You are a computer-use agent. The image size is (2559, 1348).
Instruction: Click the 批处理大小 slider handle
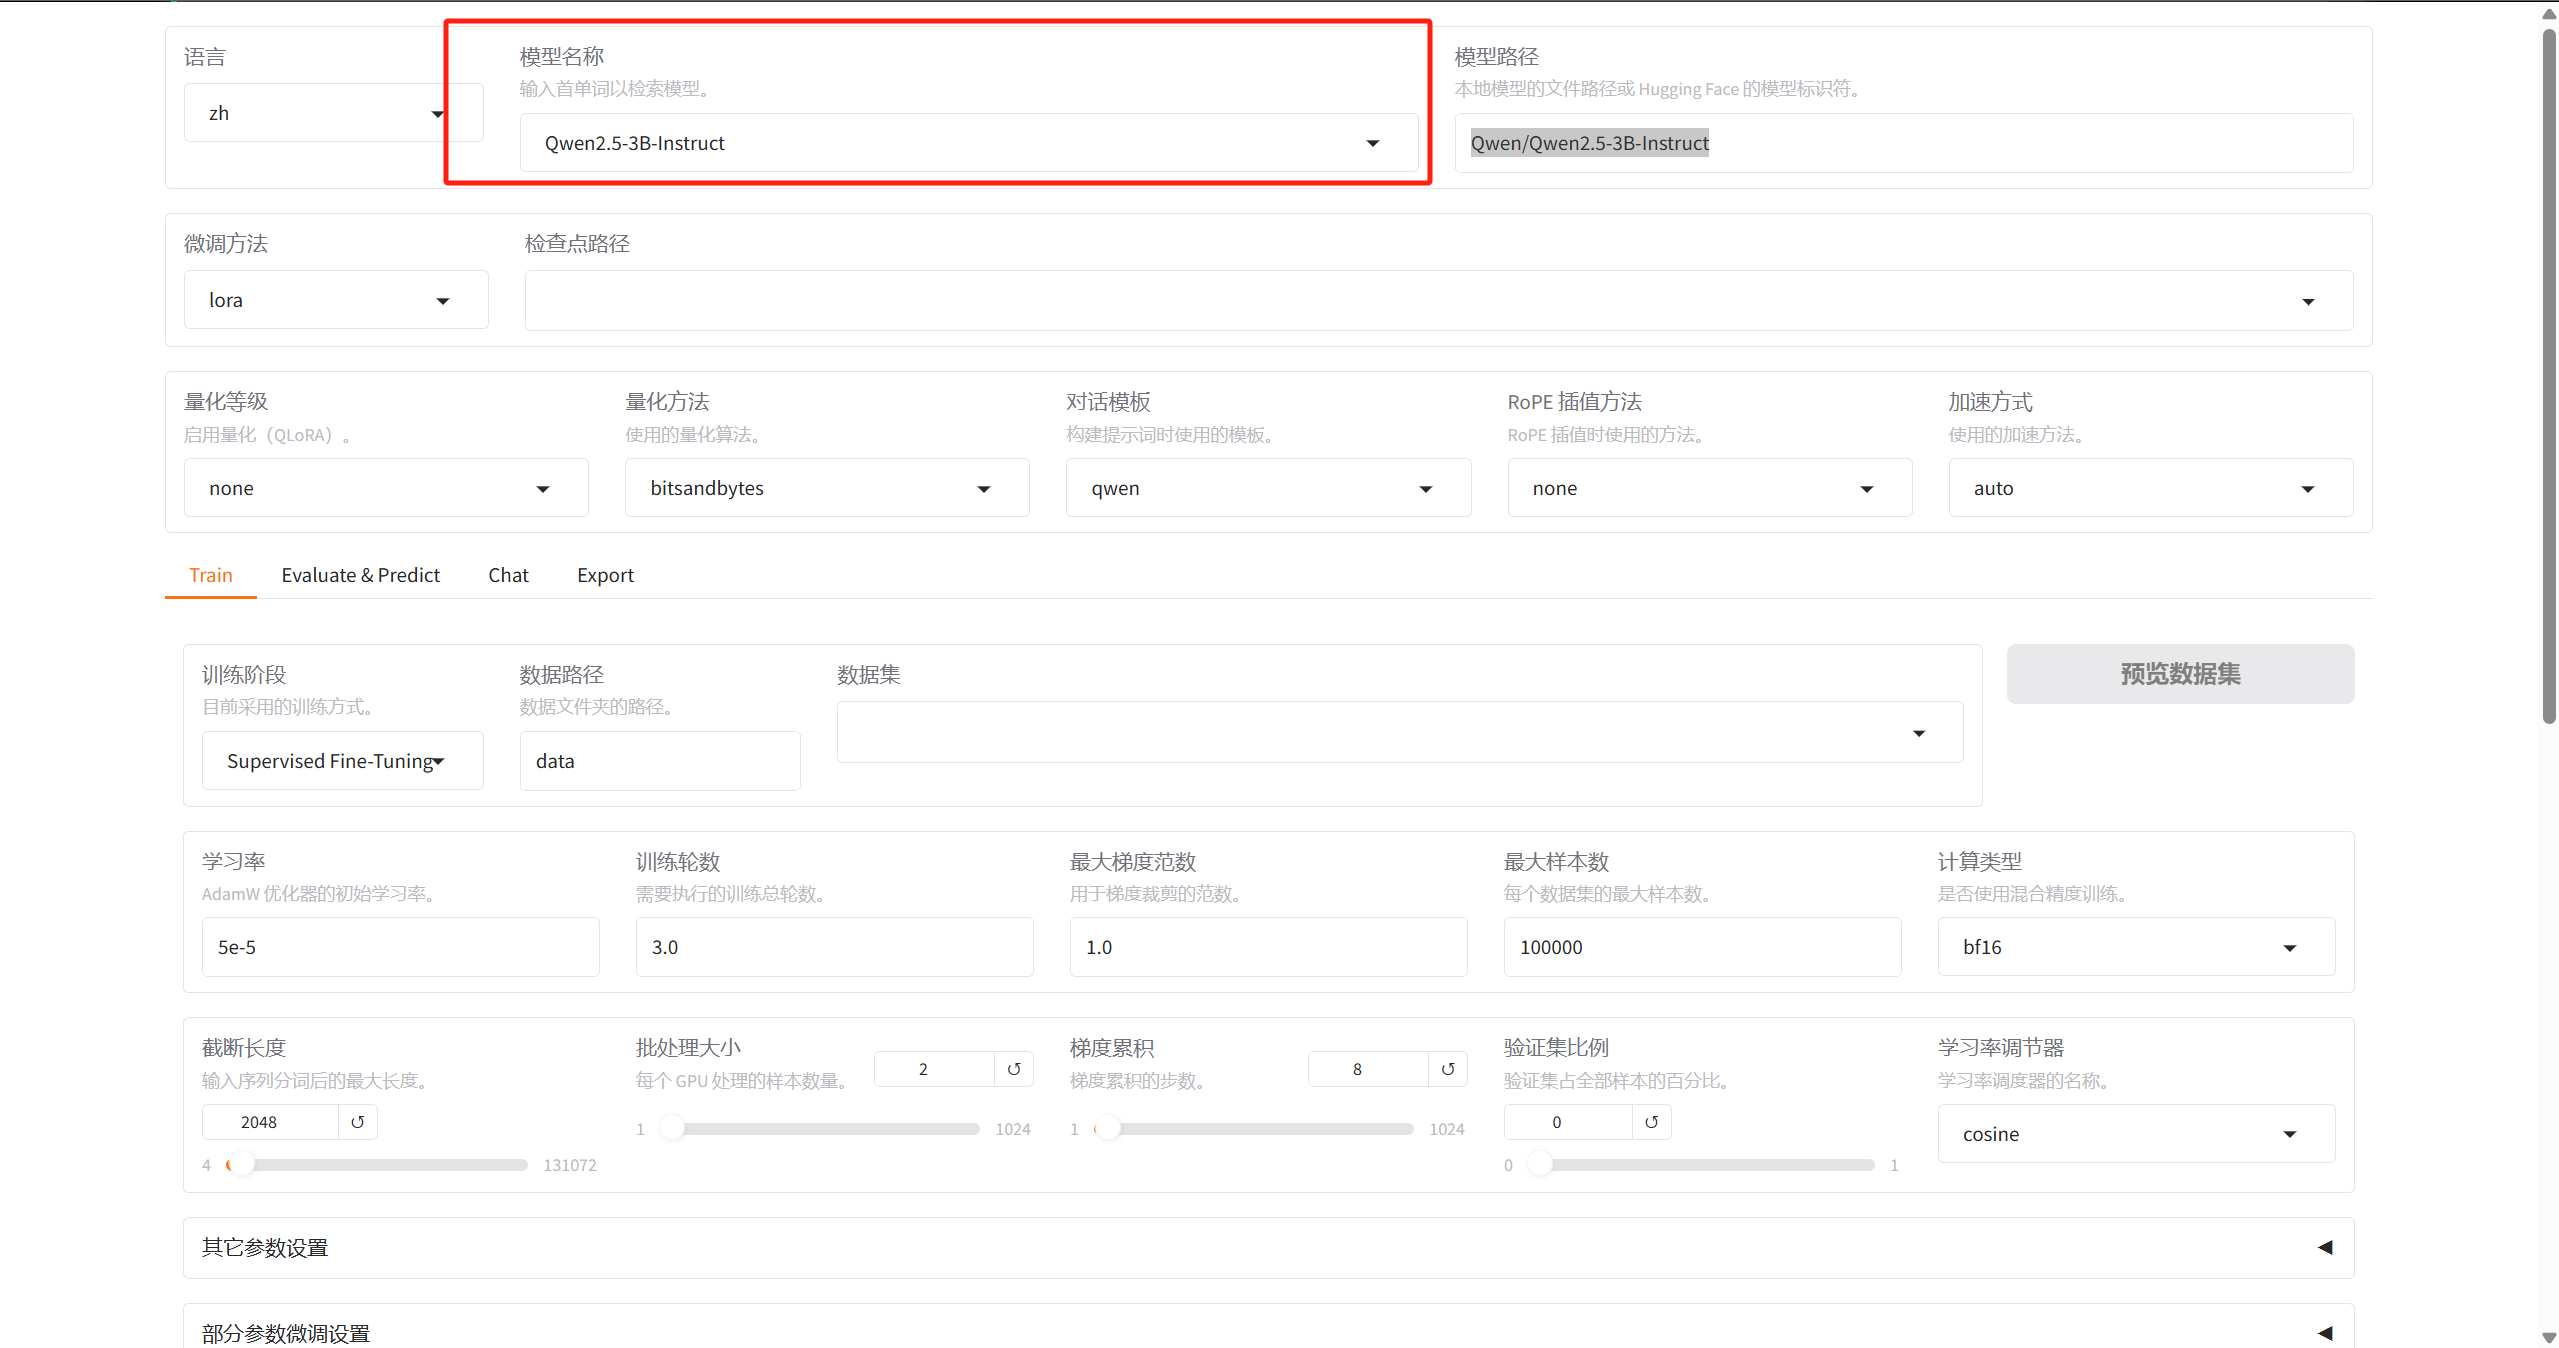672,1129
